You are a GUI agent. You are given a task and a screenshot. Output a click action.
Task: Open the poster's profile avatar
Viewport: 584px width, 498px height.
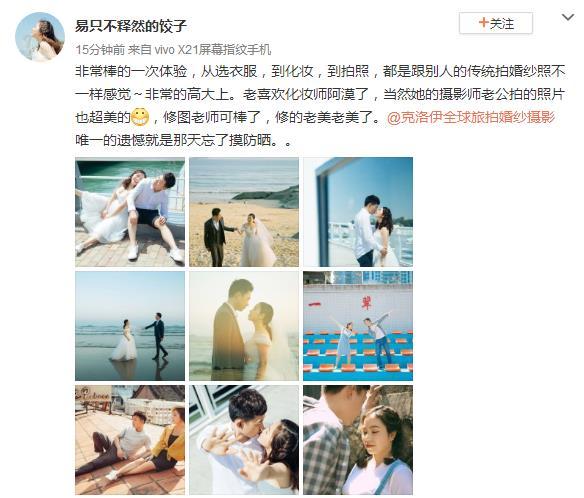[39, 37]
